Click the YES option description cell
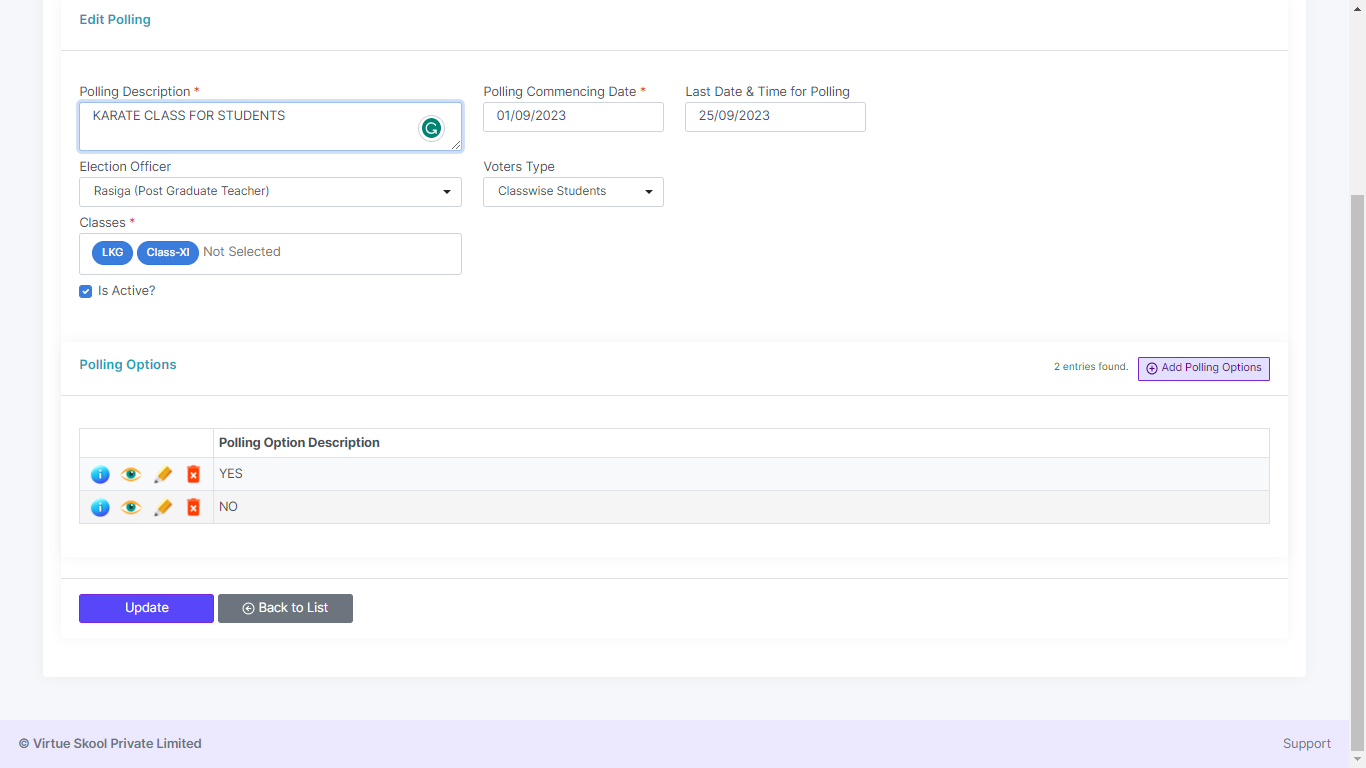This screenshot has width=1366, height=768. click(741, 474)
